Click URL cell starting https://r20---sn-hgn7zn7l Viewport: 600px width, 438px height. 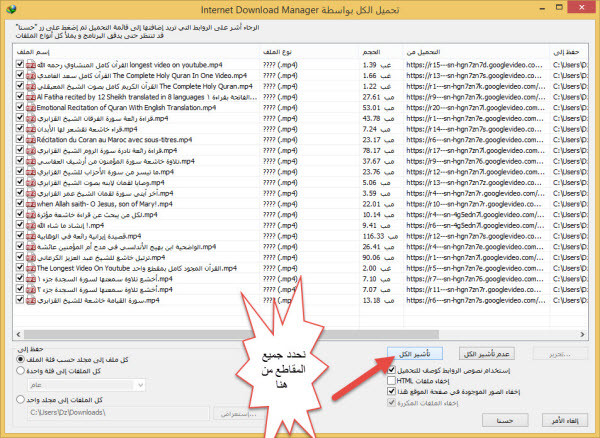pos(475,107)
